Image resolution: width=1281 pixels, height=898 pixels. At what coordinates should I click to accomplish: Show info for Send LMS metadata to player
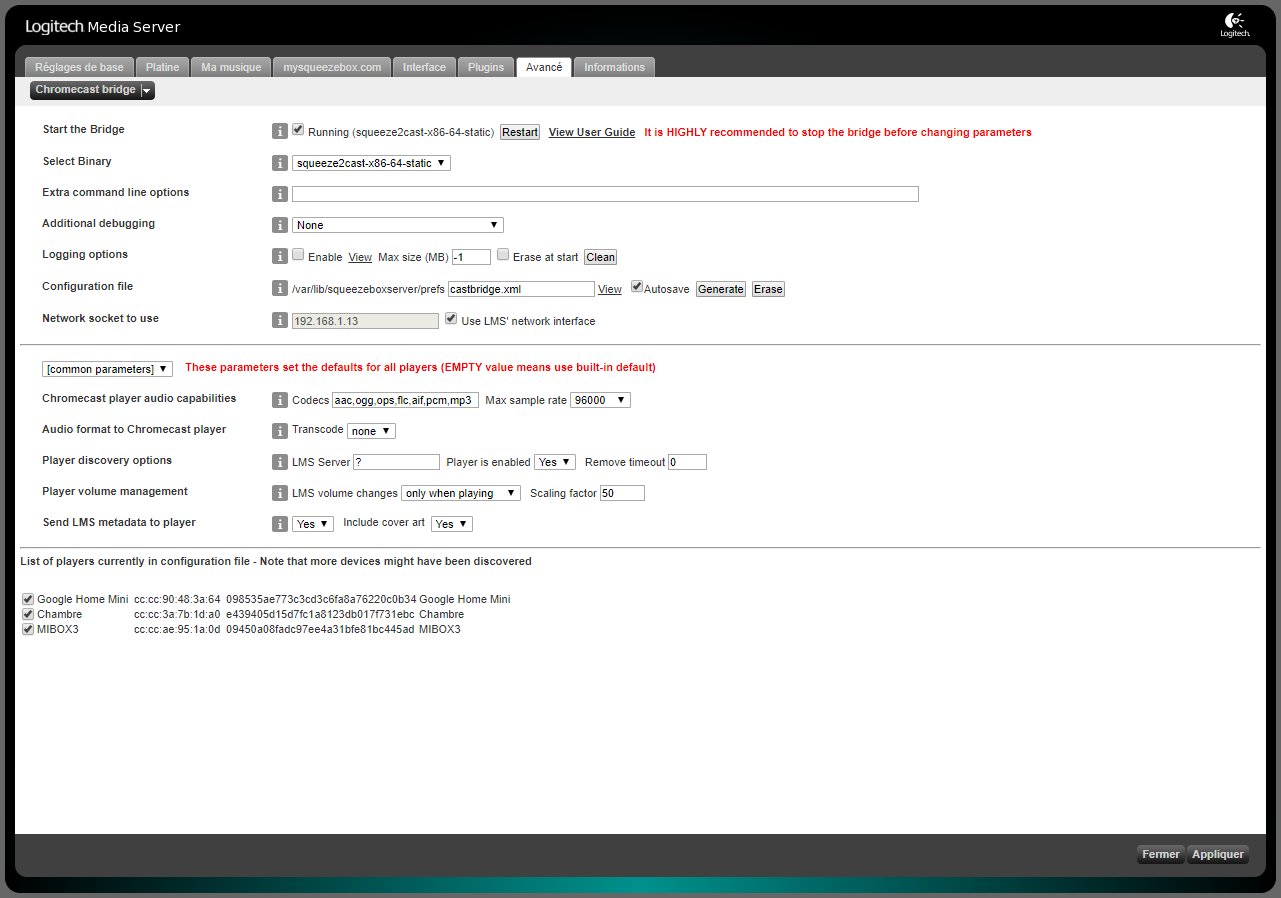pyautogui.click(x=280, y=524)
